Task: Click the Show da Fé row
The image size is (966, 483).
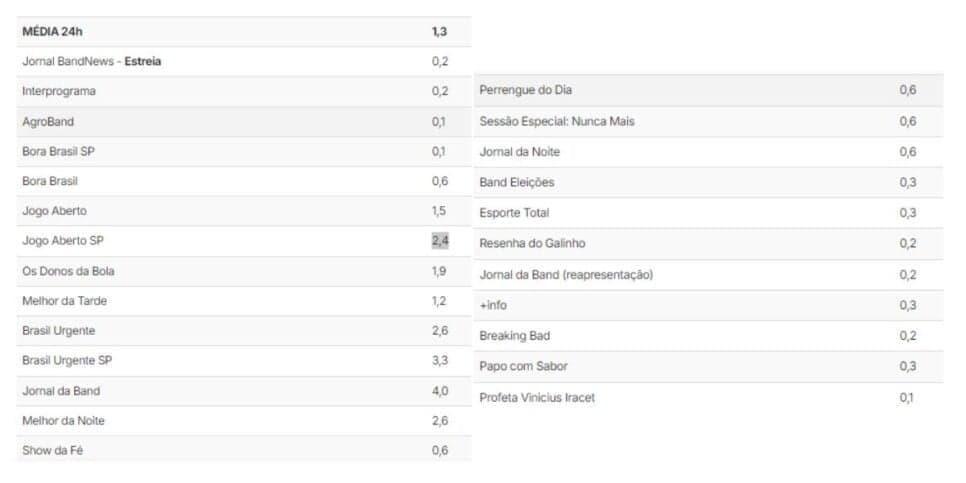Action: point(244,450)
